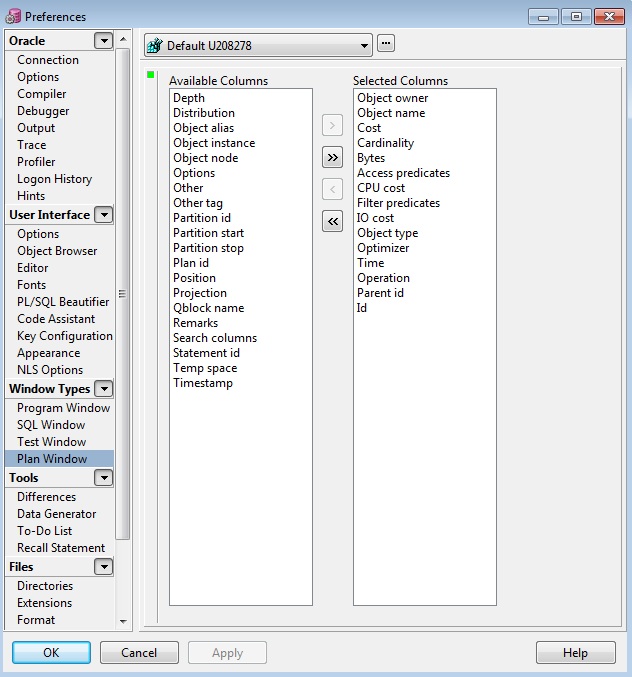Click the ellipsis button next to preference set
Screen dimensions: 632x677
(386, 44)
